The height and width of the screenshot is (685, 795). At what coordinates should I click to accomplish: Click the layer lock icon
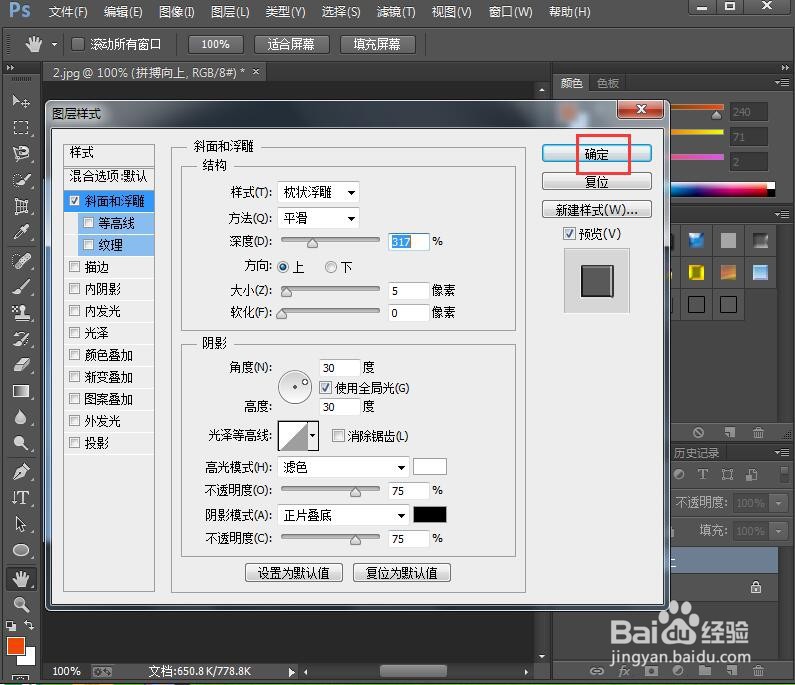755,588
